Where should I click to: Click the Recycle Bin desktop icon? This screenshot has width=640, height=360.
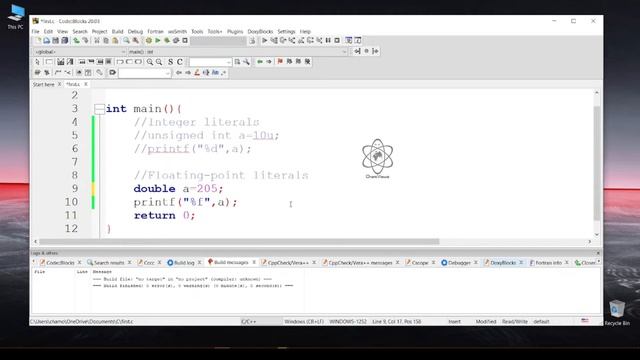pos(617,313)
